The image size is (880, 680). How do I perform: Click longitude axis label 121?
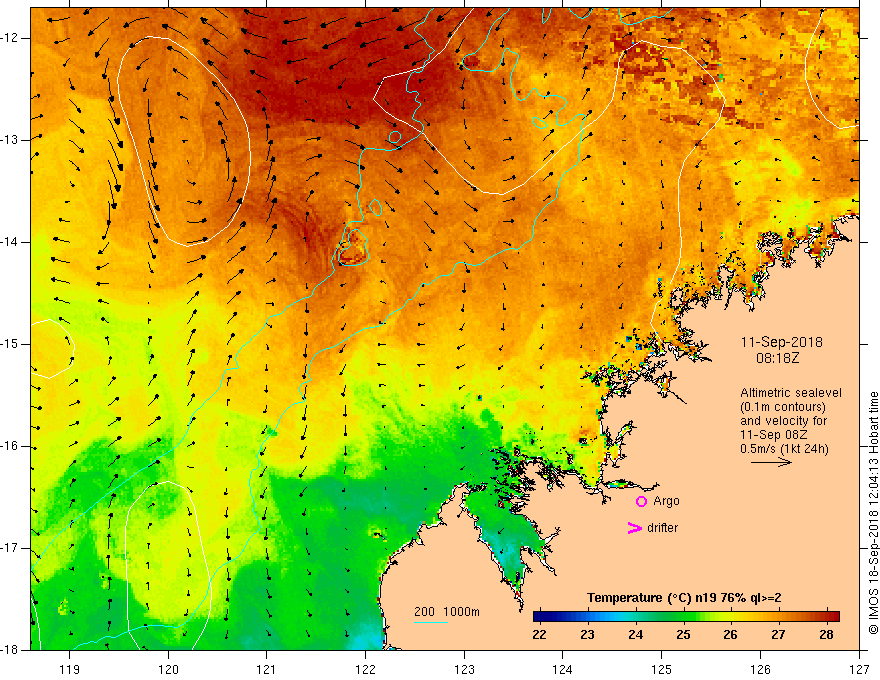pyautogui.click(x=267, y=669)
